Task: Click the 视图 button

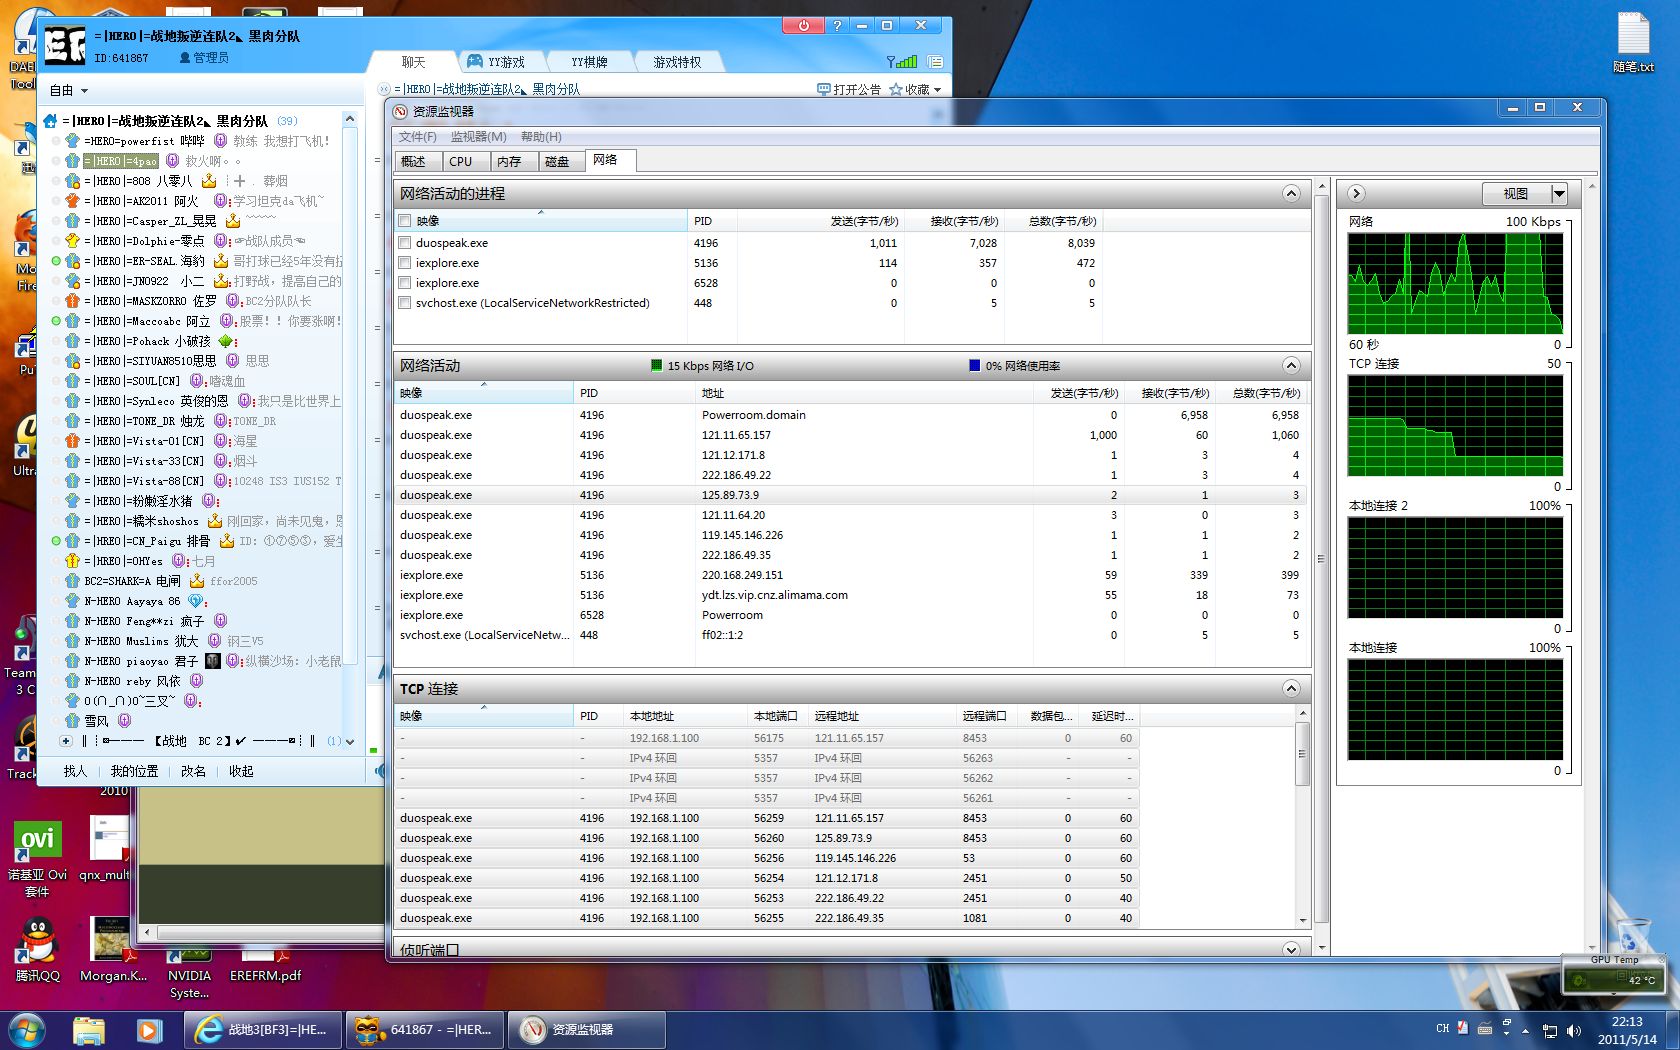Action: click(1516, 194)
